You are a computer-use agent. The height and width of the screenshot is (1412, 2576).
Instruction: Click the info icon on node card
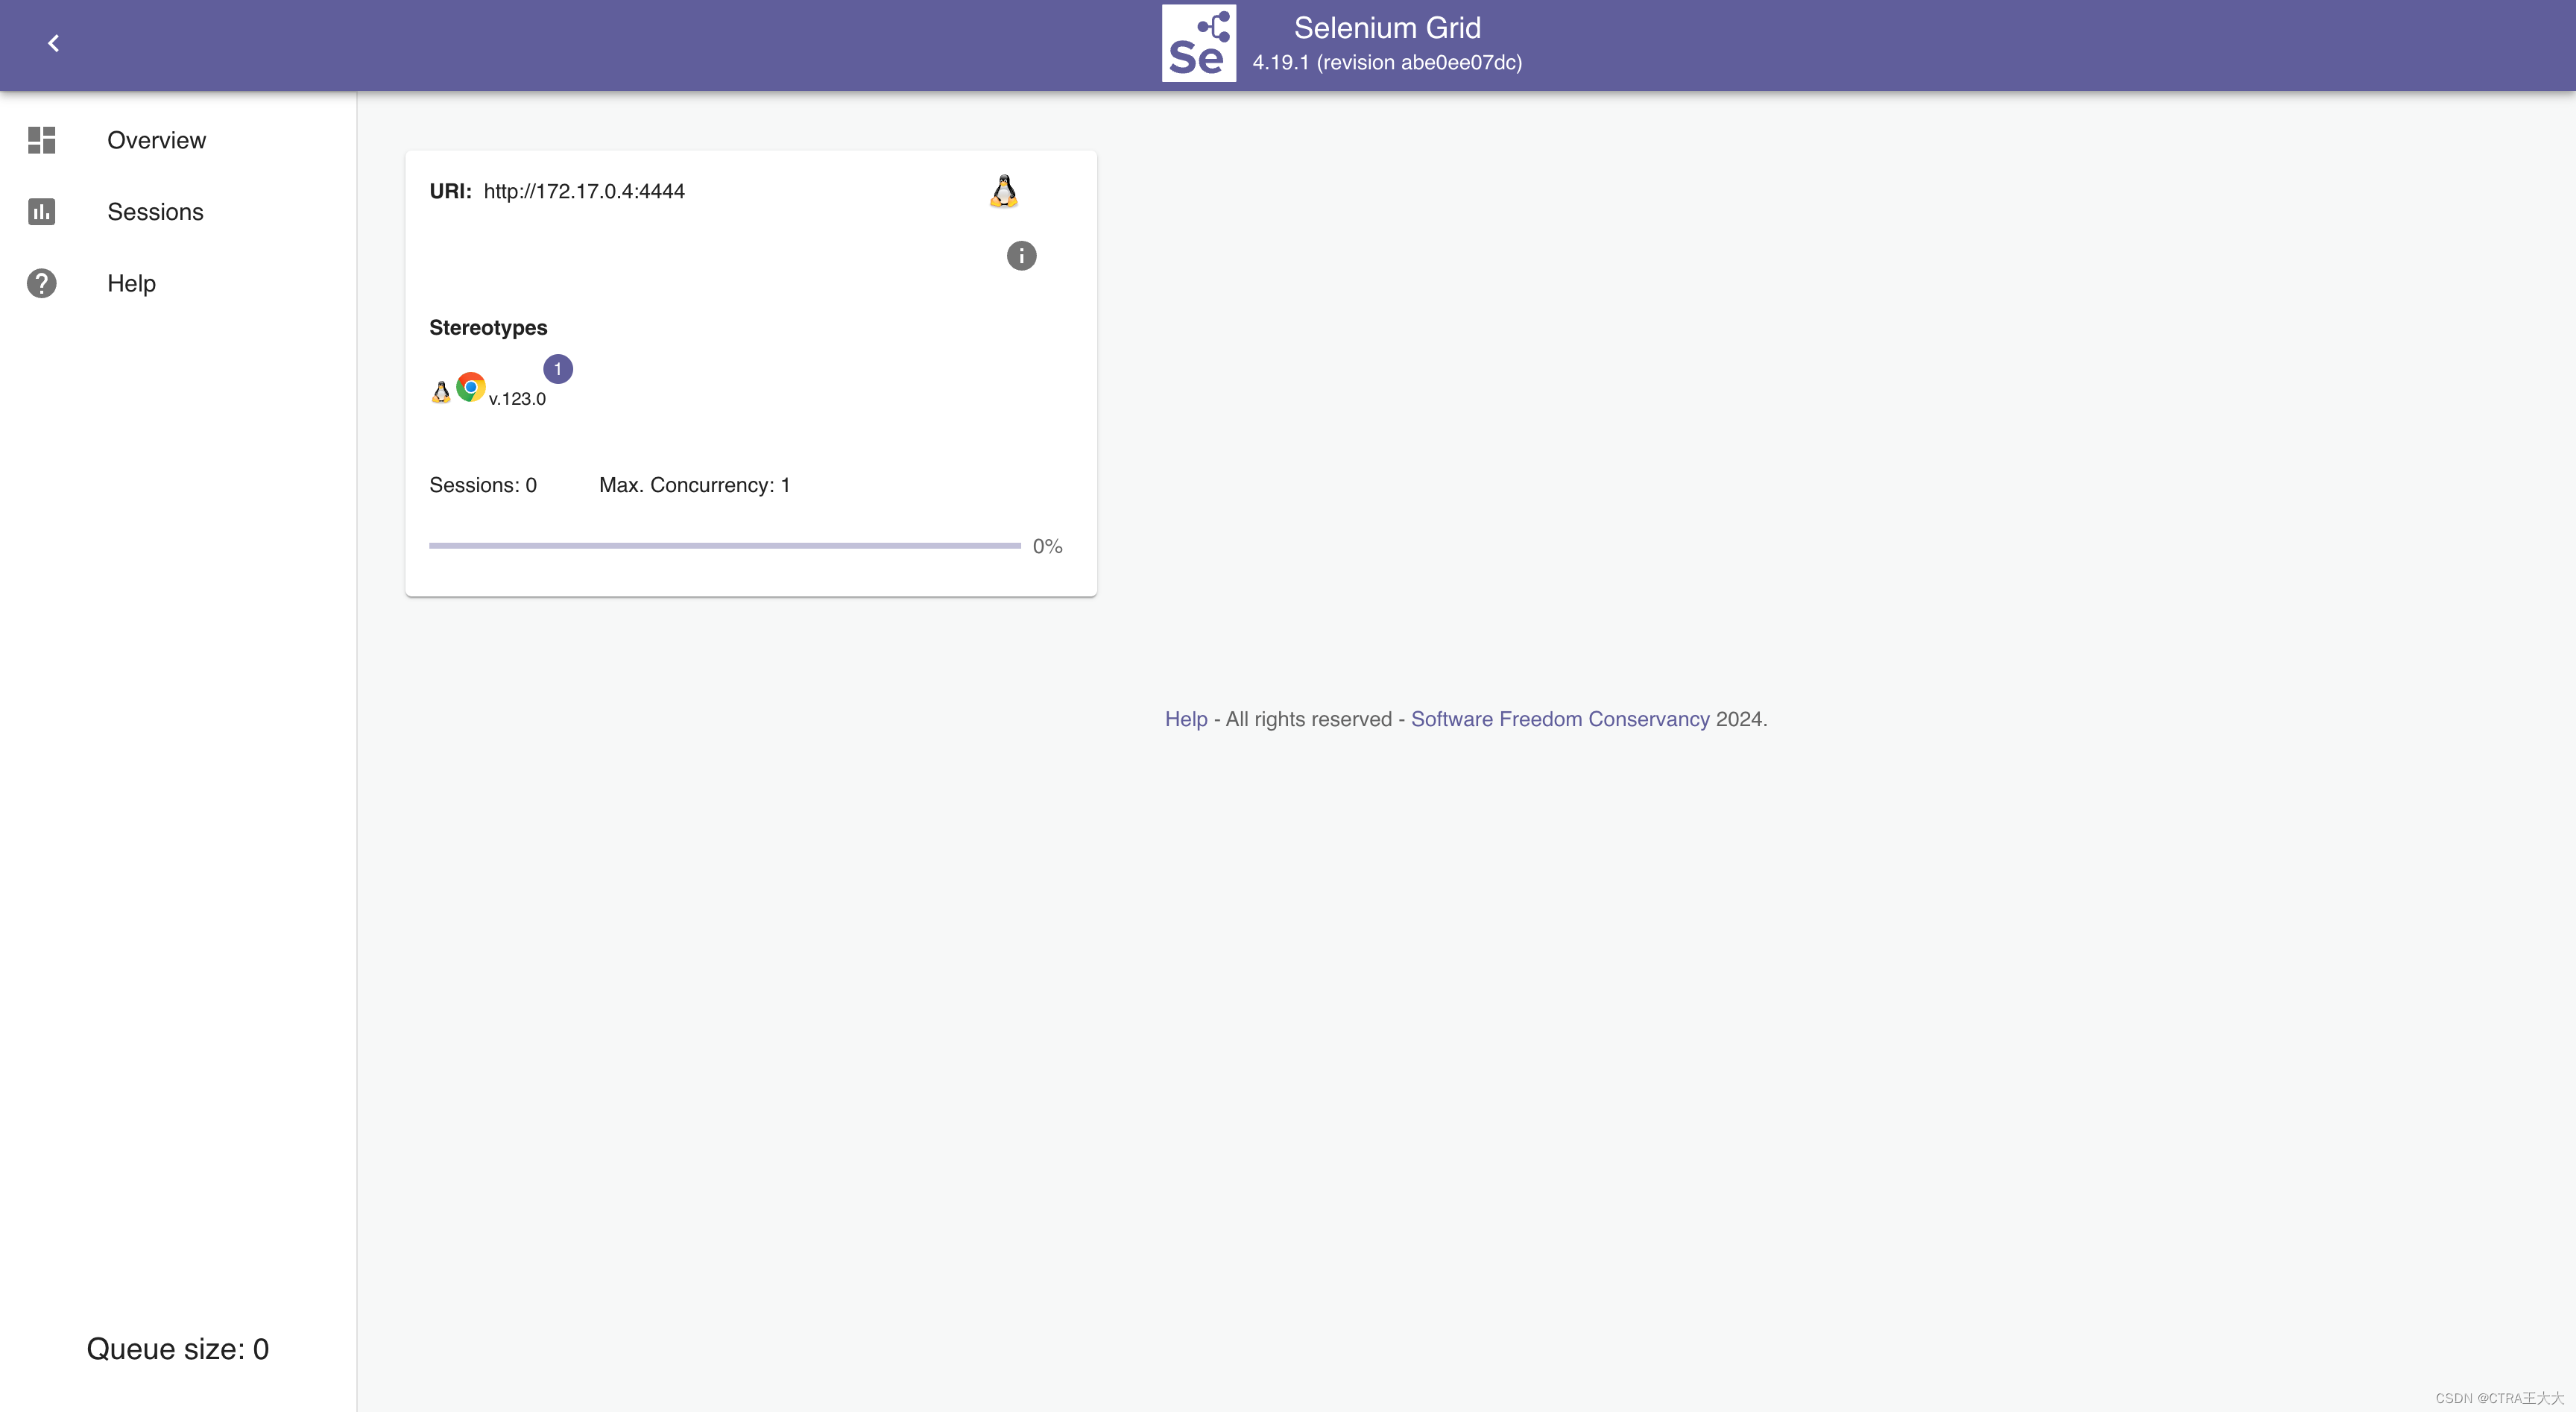click(x=1022, y=256)
